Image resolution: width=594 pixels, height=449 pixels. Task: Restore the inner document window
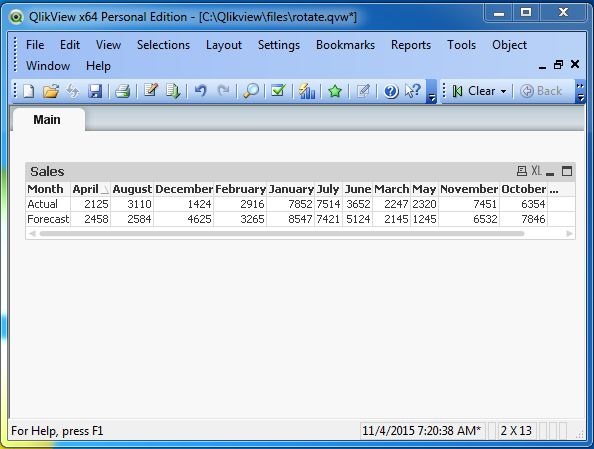coord(558,65)
